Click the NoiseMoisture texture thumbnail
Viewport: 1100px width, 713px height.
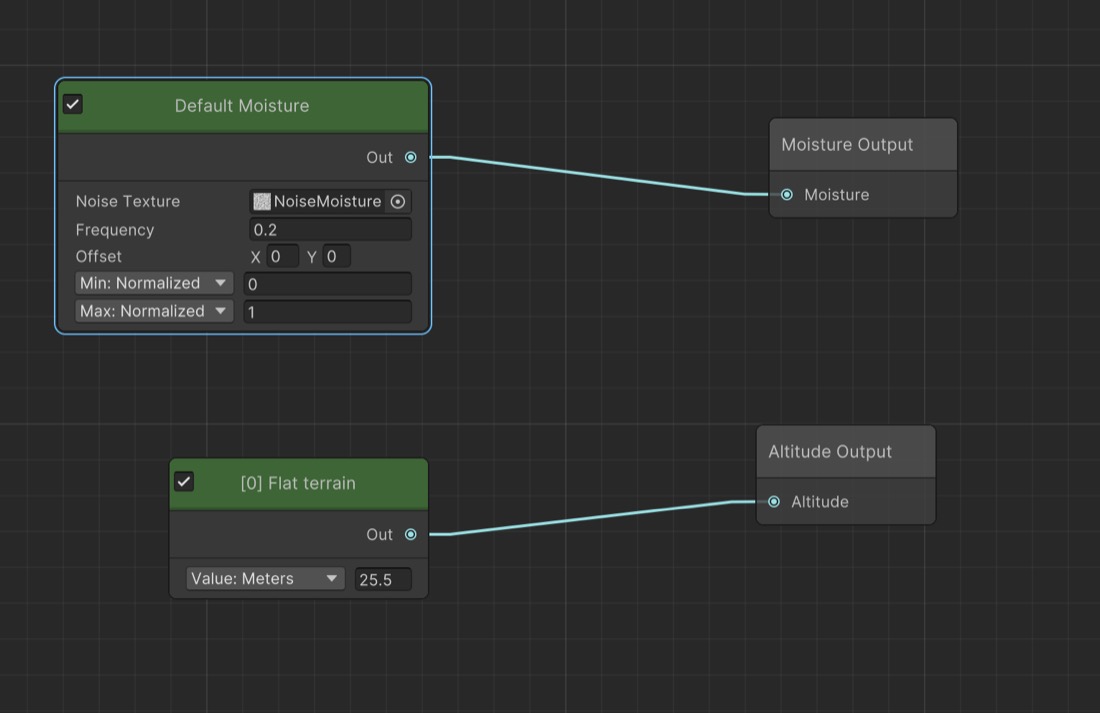click(262, 201)
